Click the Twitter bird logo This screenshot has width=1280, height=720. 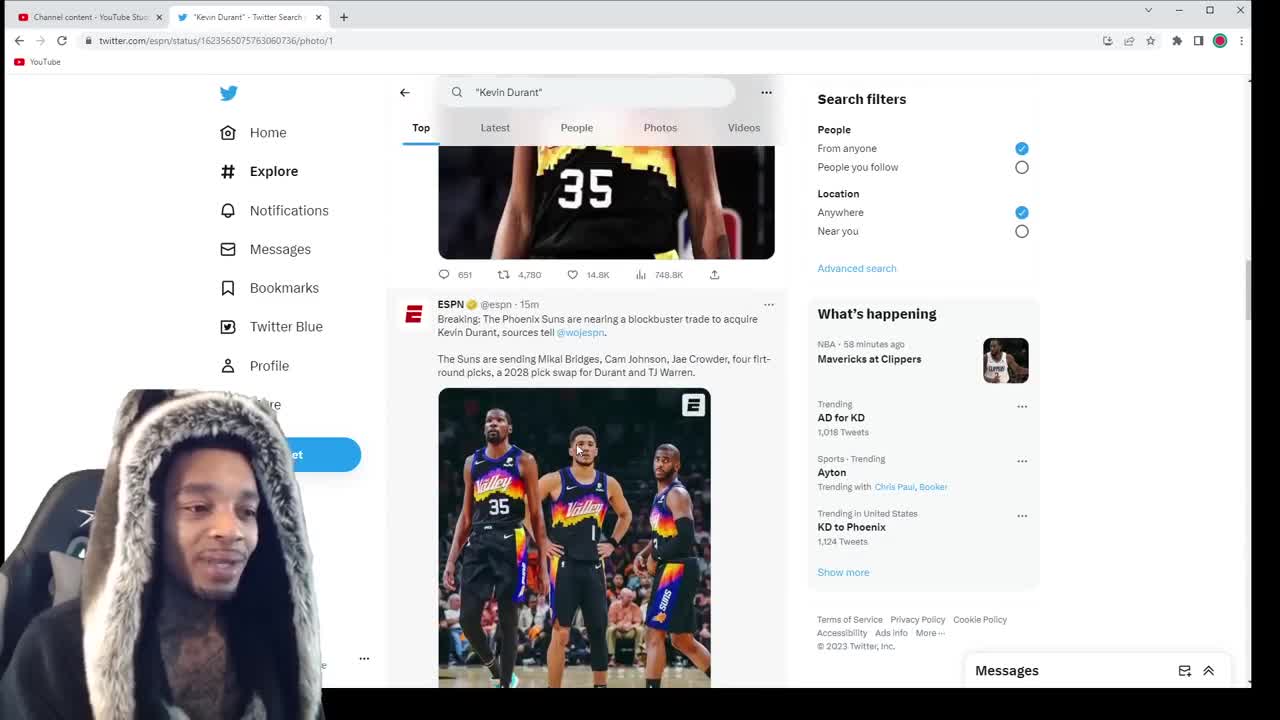click(x=229, y=93)
